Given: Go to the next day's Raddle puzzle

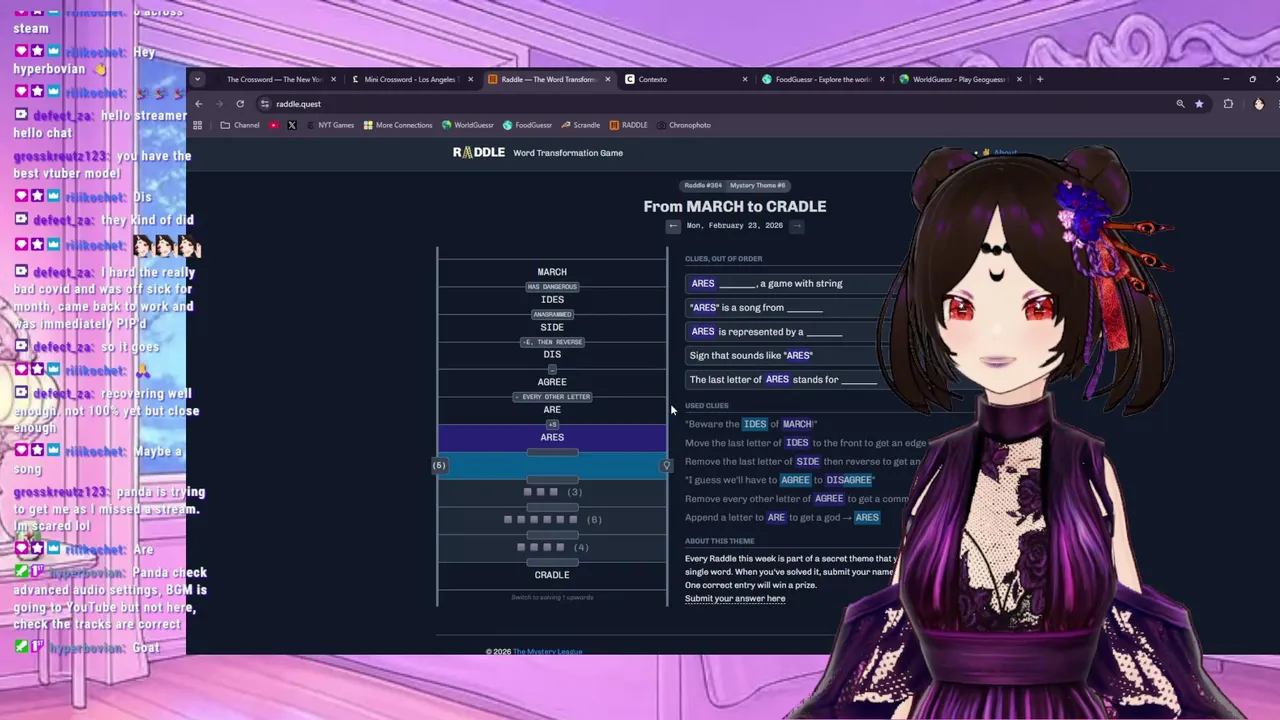Looking at the screenshot, I should tap(797, 226).
